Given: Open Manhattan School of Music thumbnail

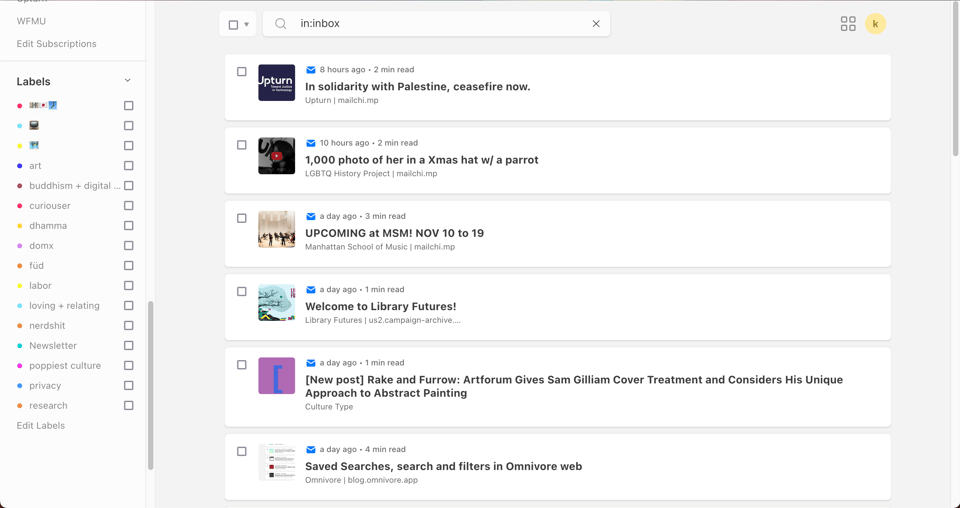Looking at the screenshot, I should [277, 230].
